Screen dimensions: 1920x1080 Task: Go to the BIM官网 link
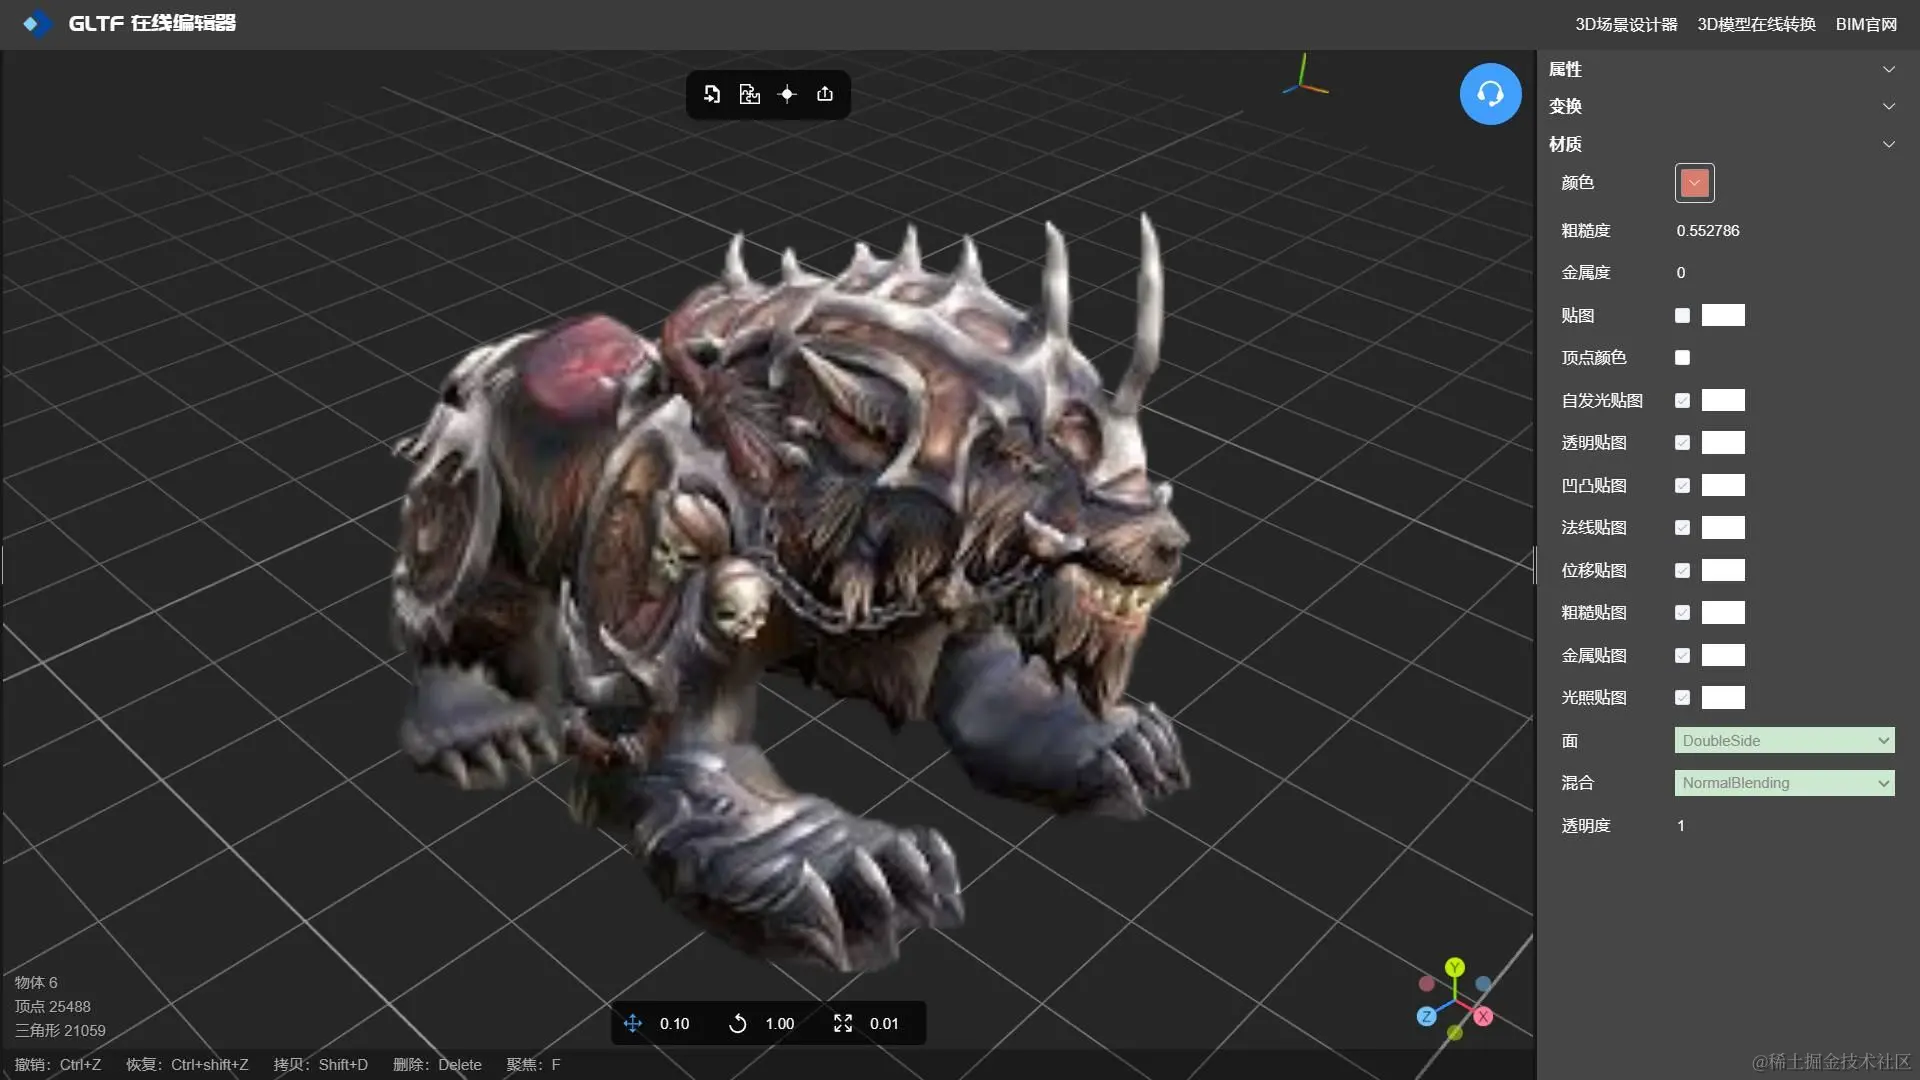(1866, 24)
